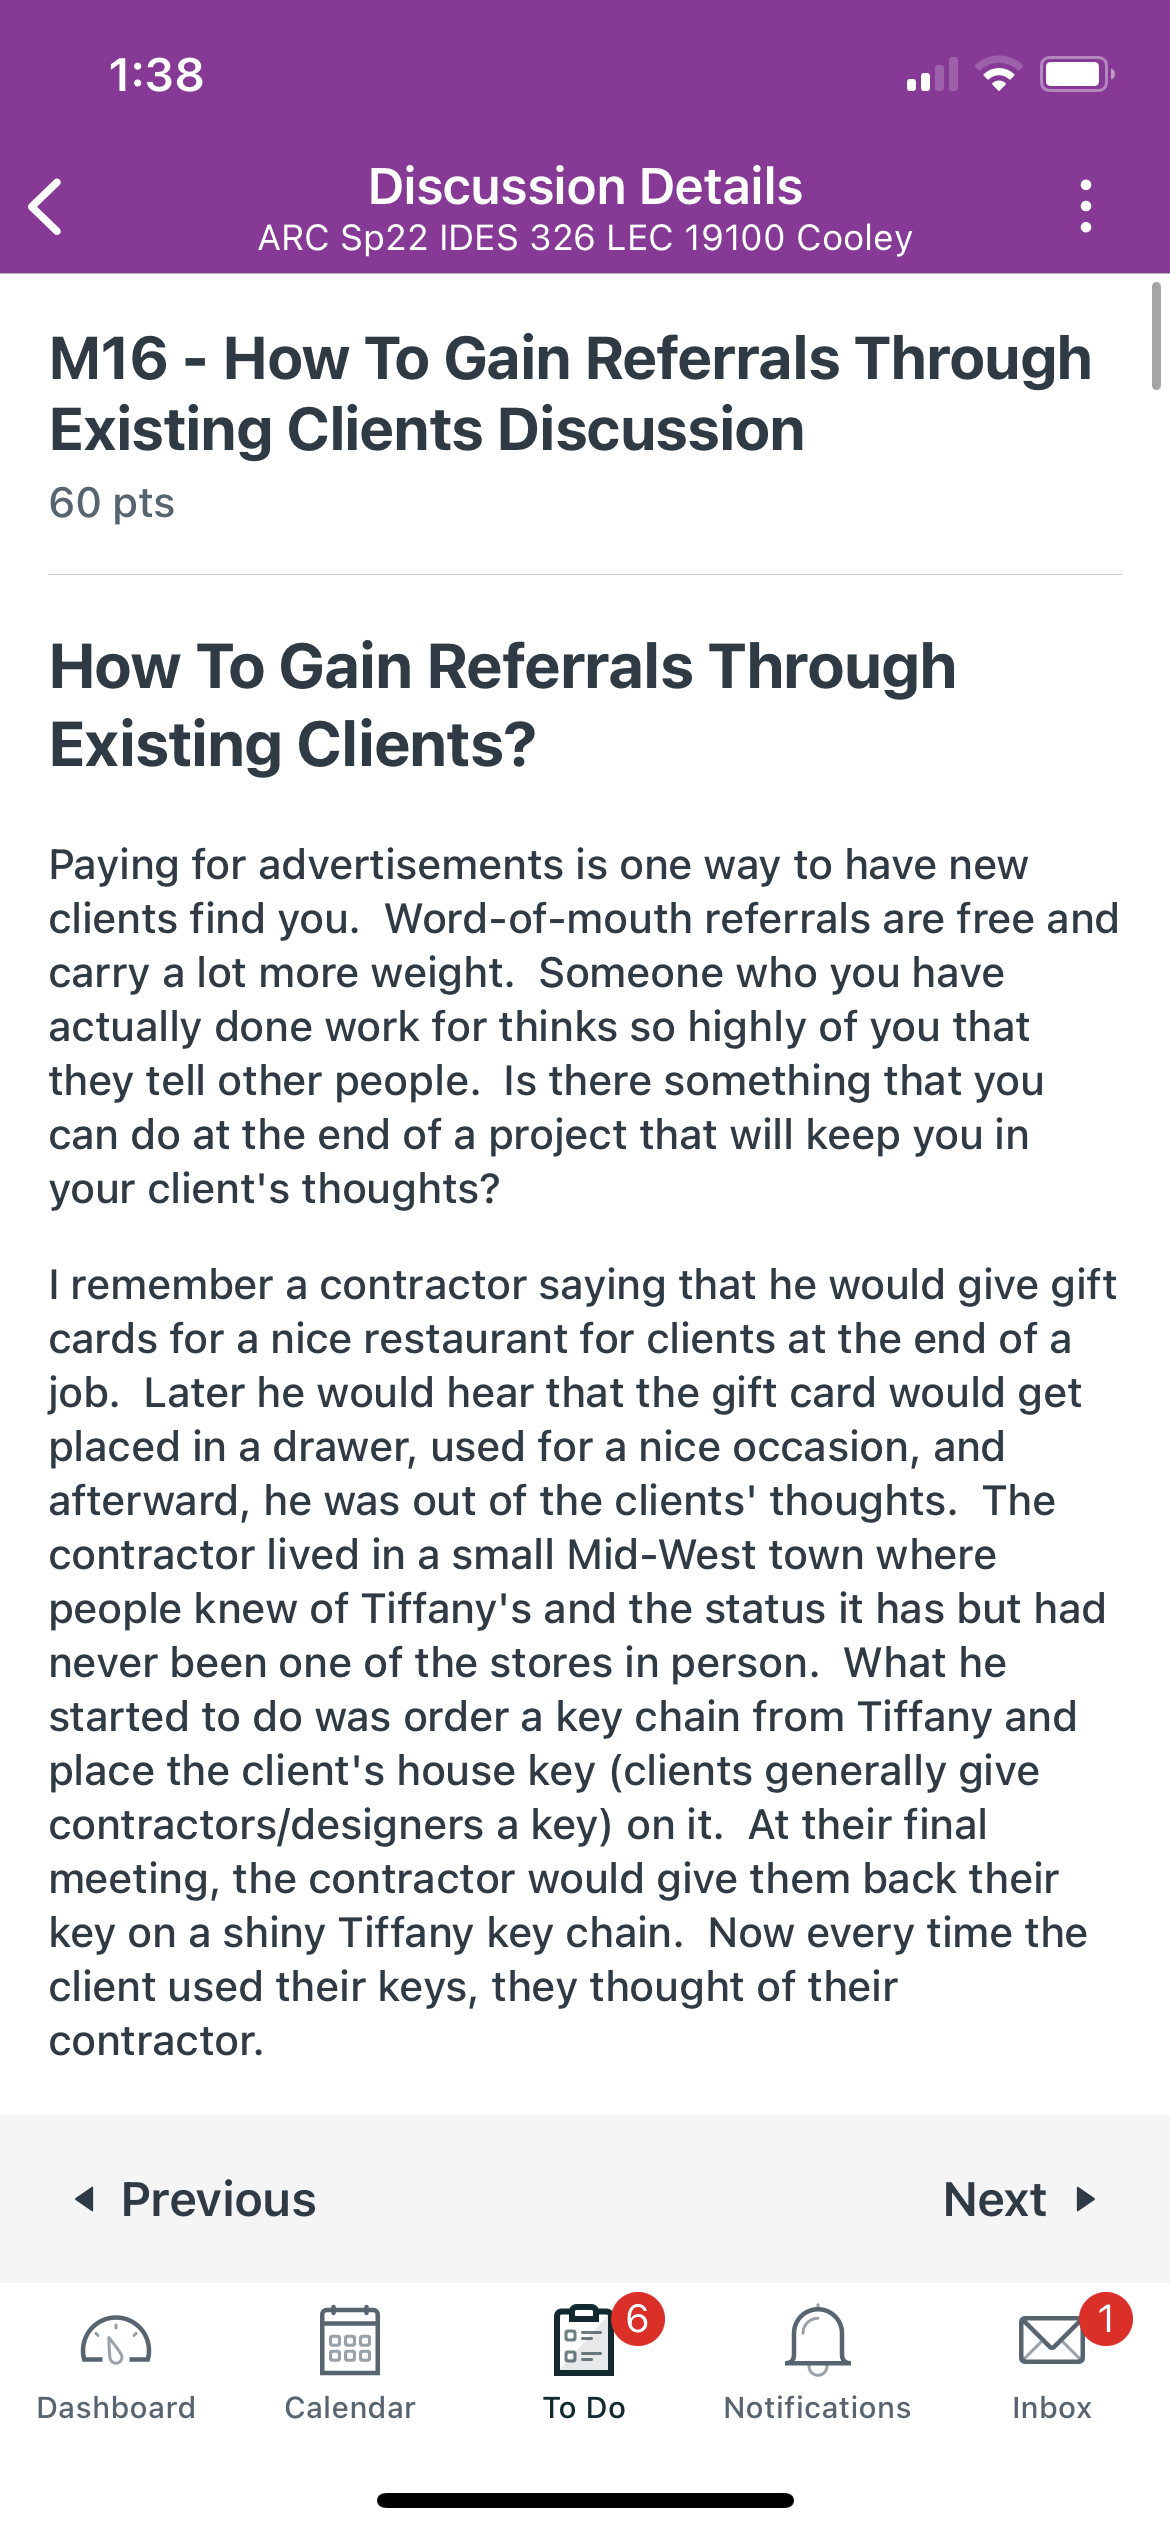Screen dimensions: 1170x2532
Task: Tap the M16 discussion title text
Action: point(570,393)
